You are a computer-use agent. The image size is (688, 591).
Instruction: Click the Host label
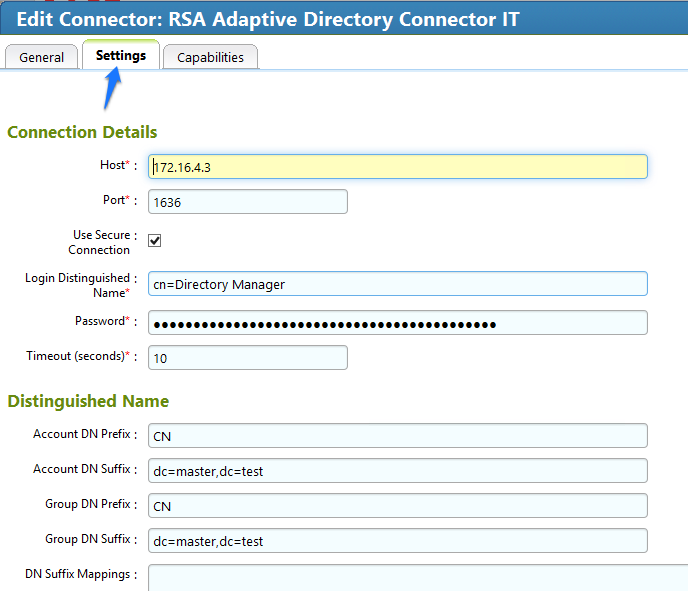115,165
